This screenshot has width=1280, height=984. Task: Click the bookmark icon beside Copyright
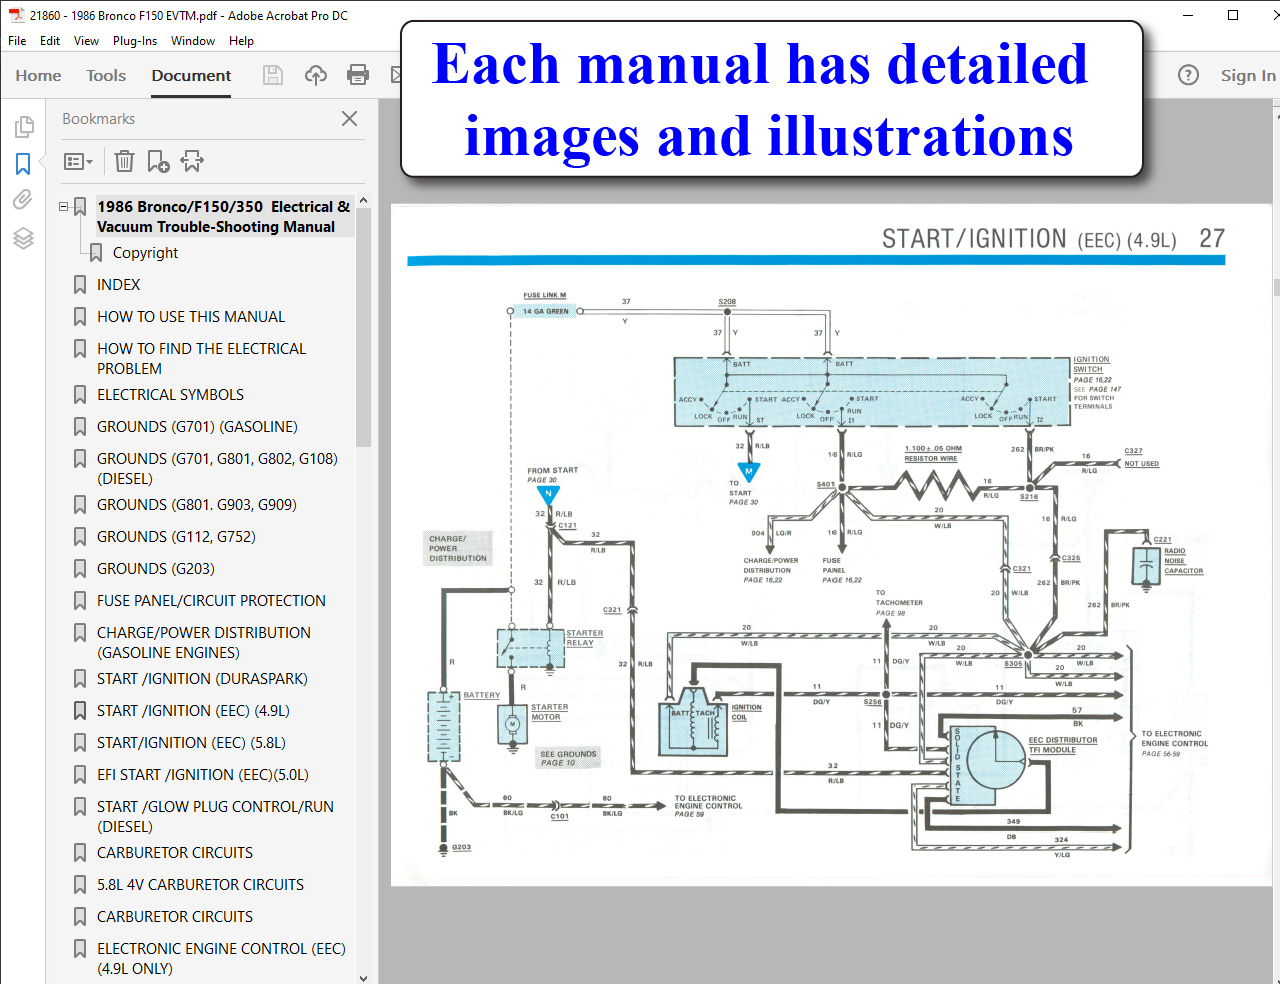[x=96, y=253]
